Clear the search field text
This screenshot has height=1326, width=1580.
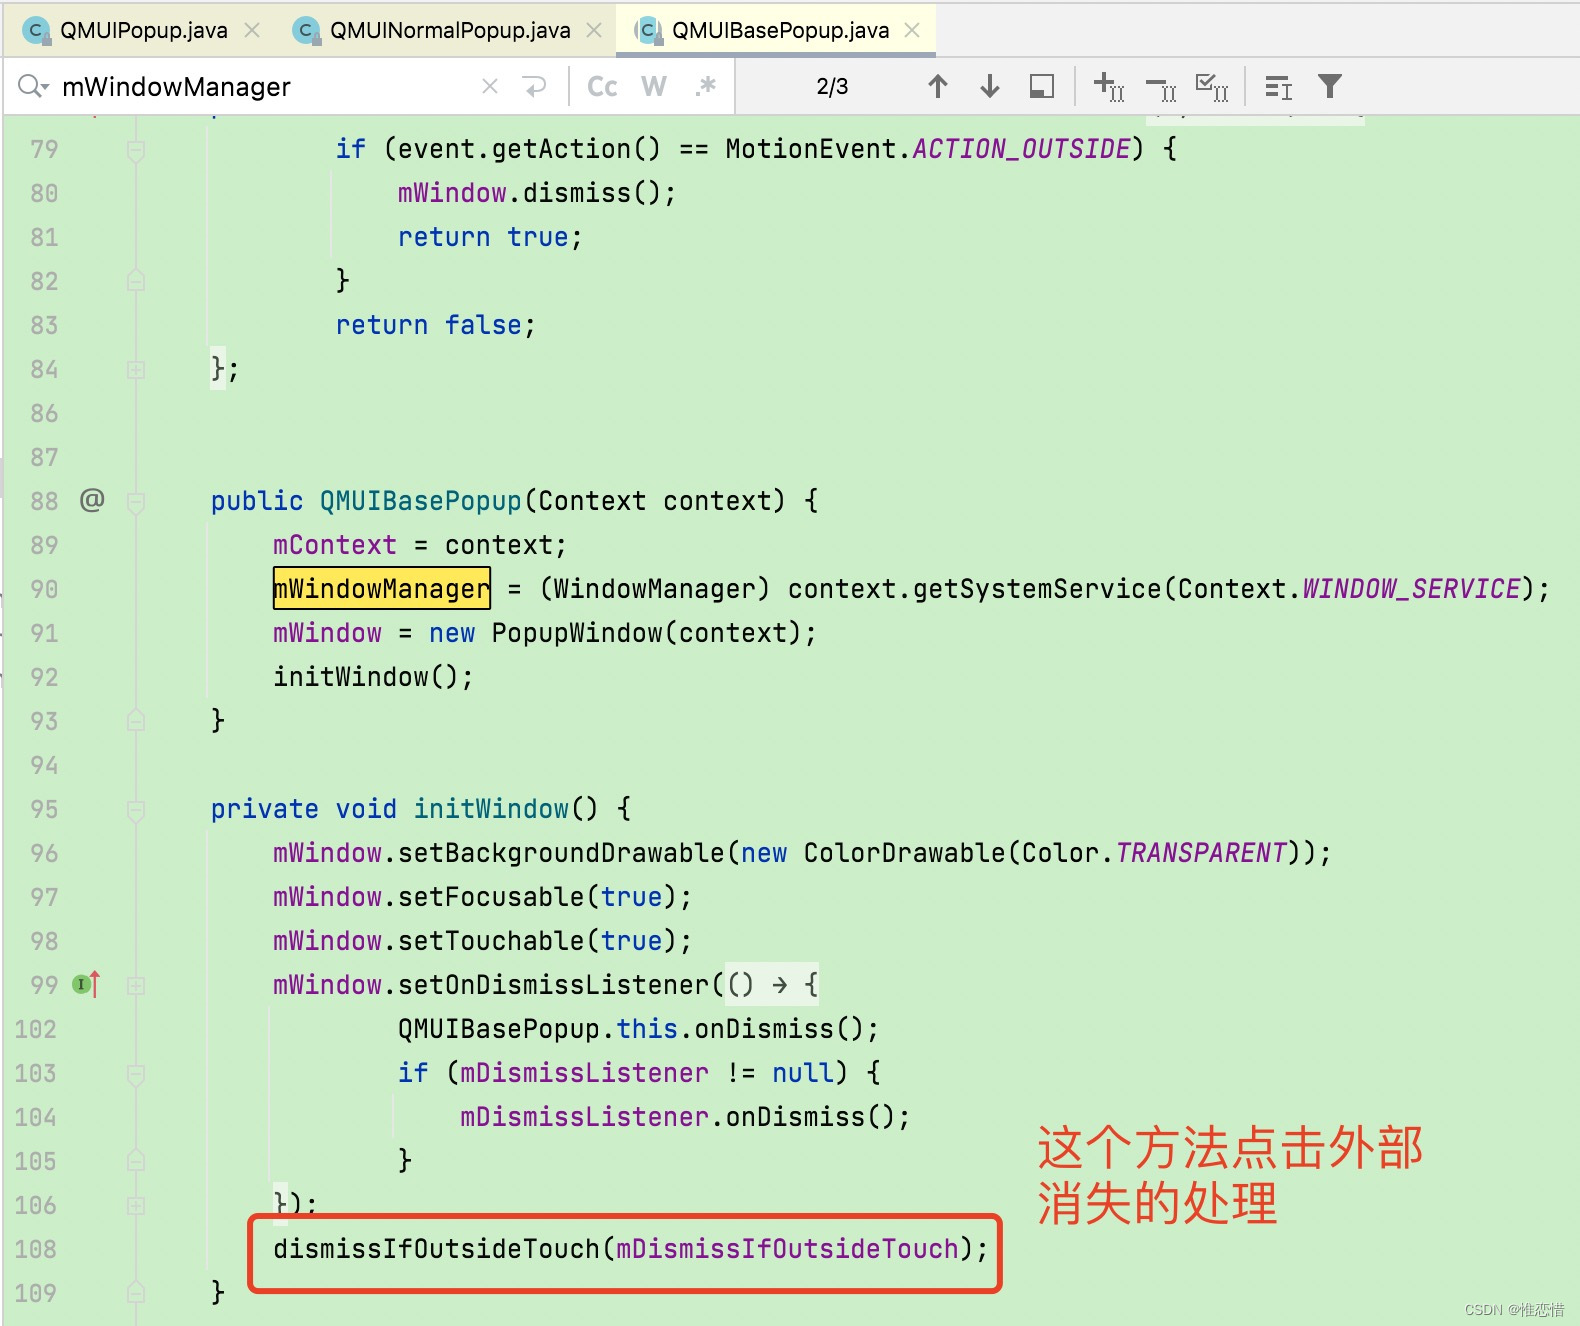click(x=490, y=87)
